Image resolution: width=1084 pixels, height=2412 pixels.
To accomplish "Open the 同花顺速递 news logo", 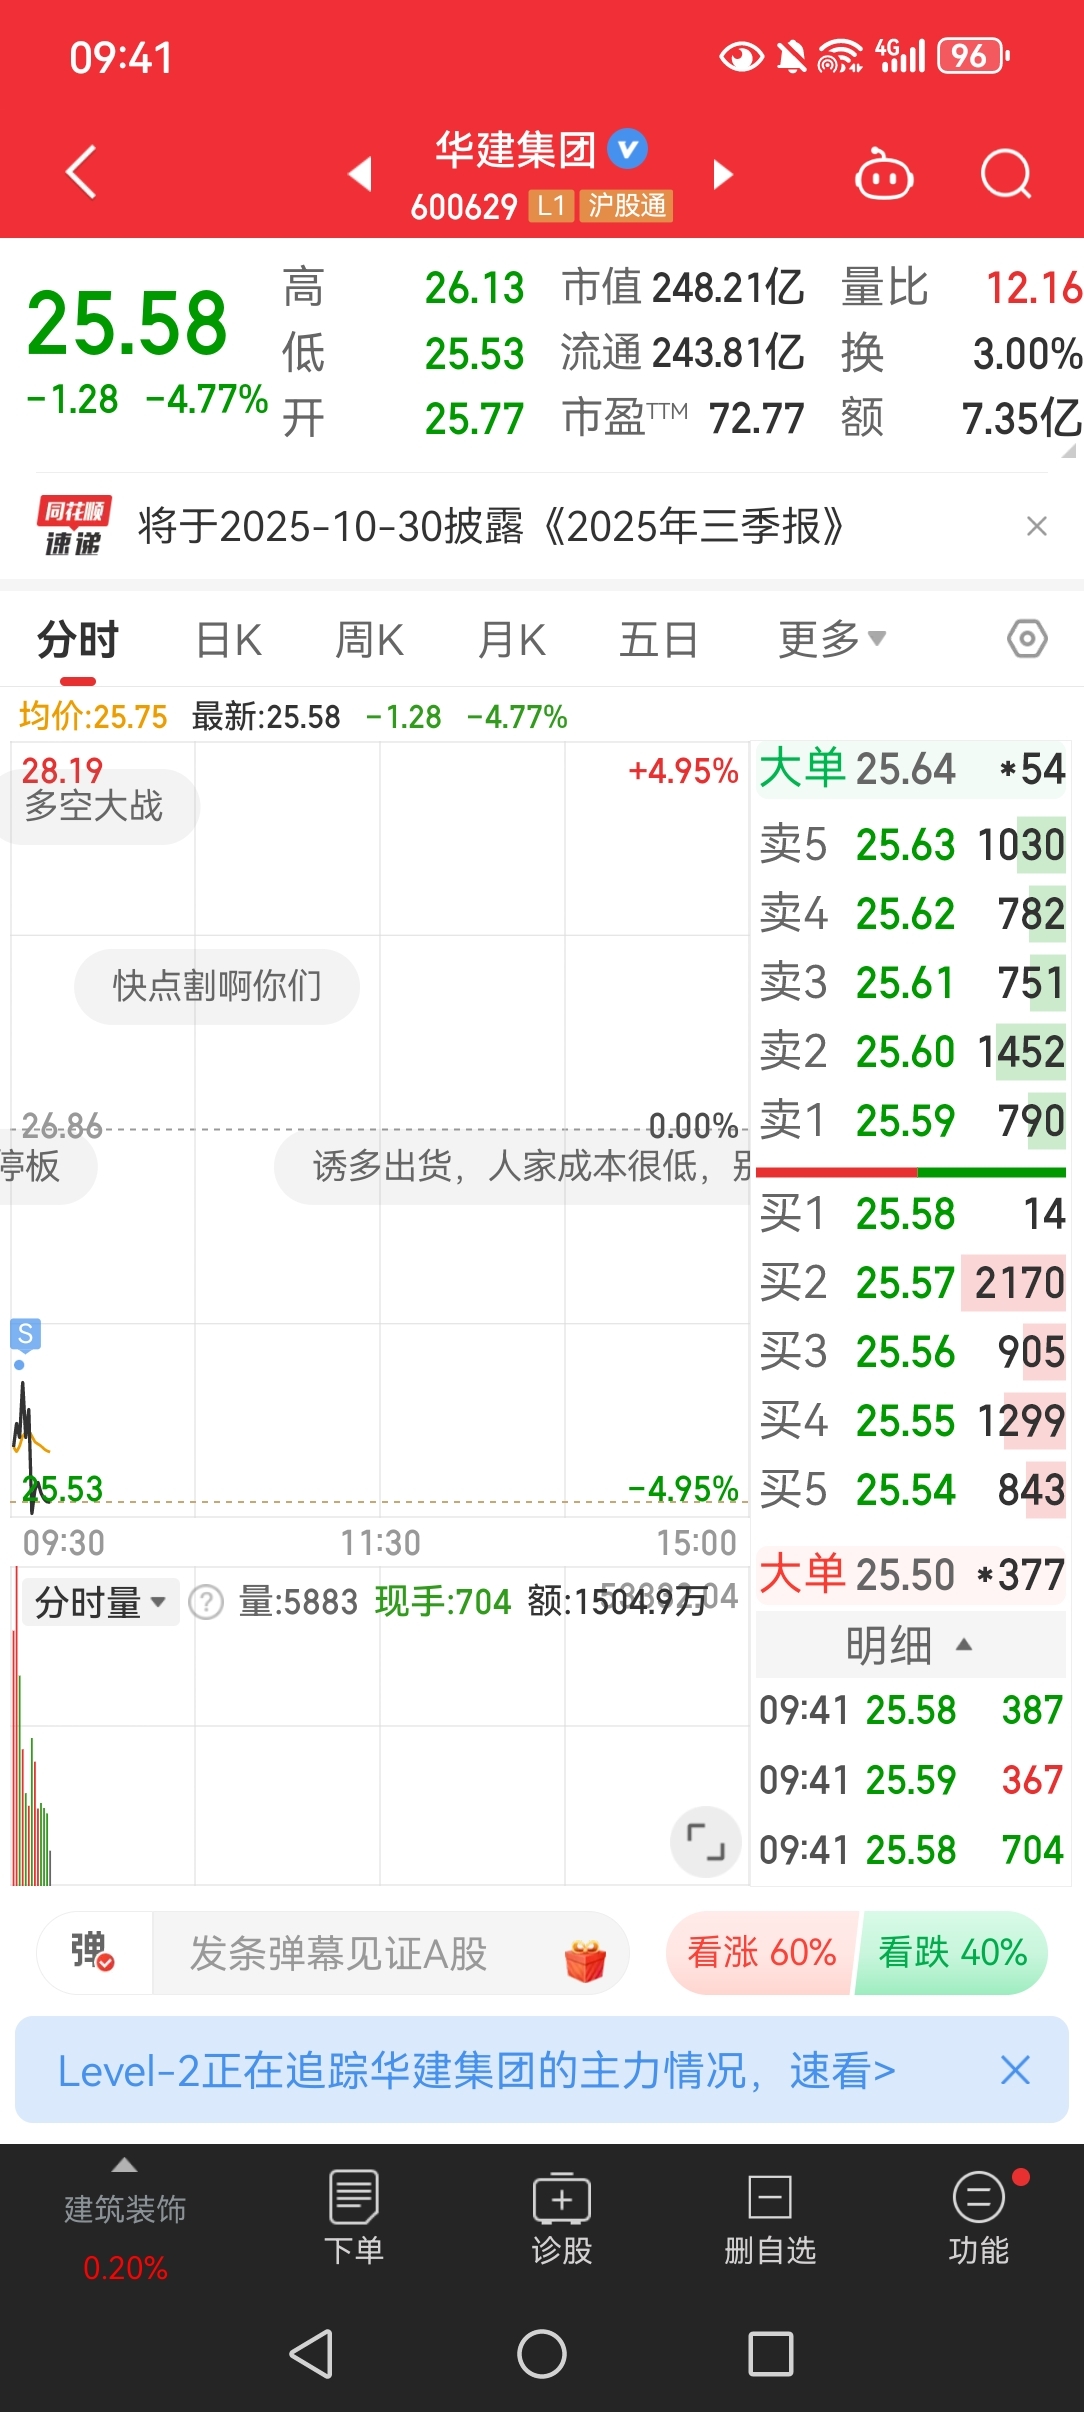I will tap(73, 525).
